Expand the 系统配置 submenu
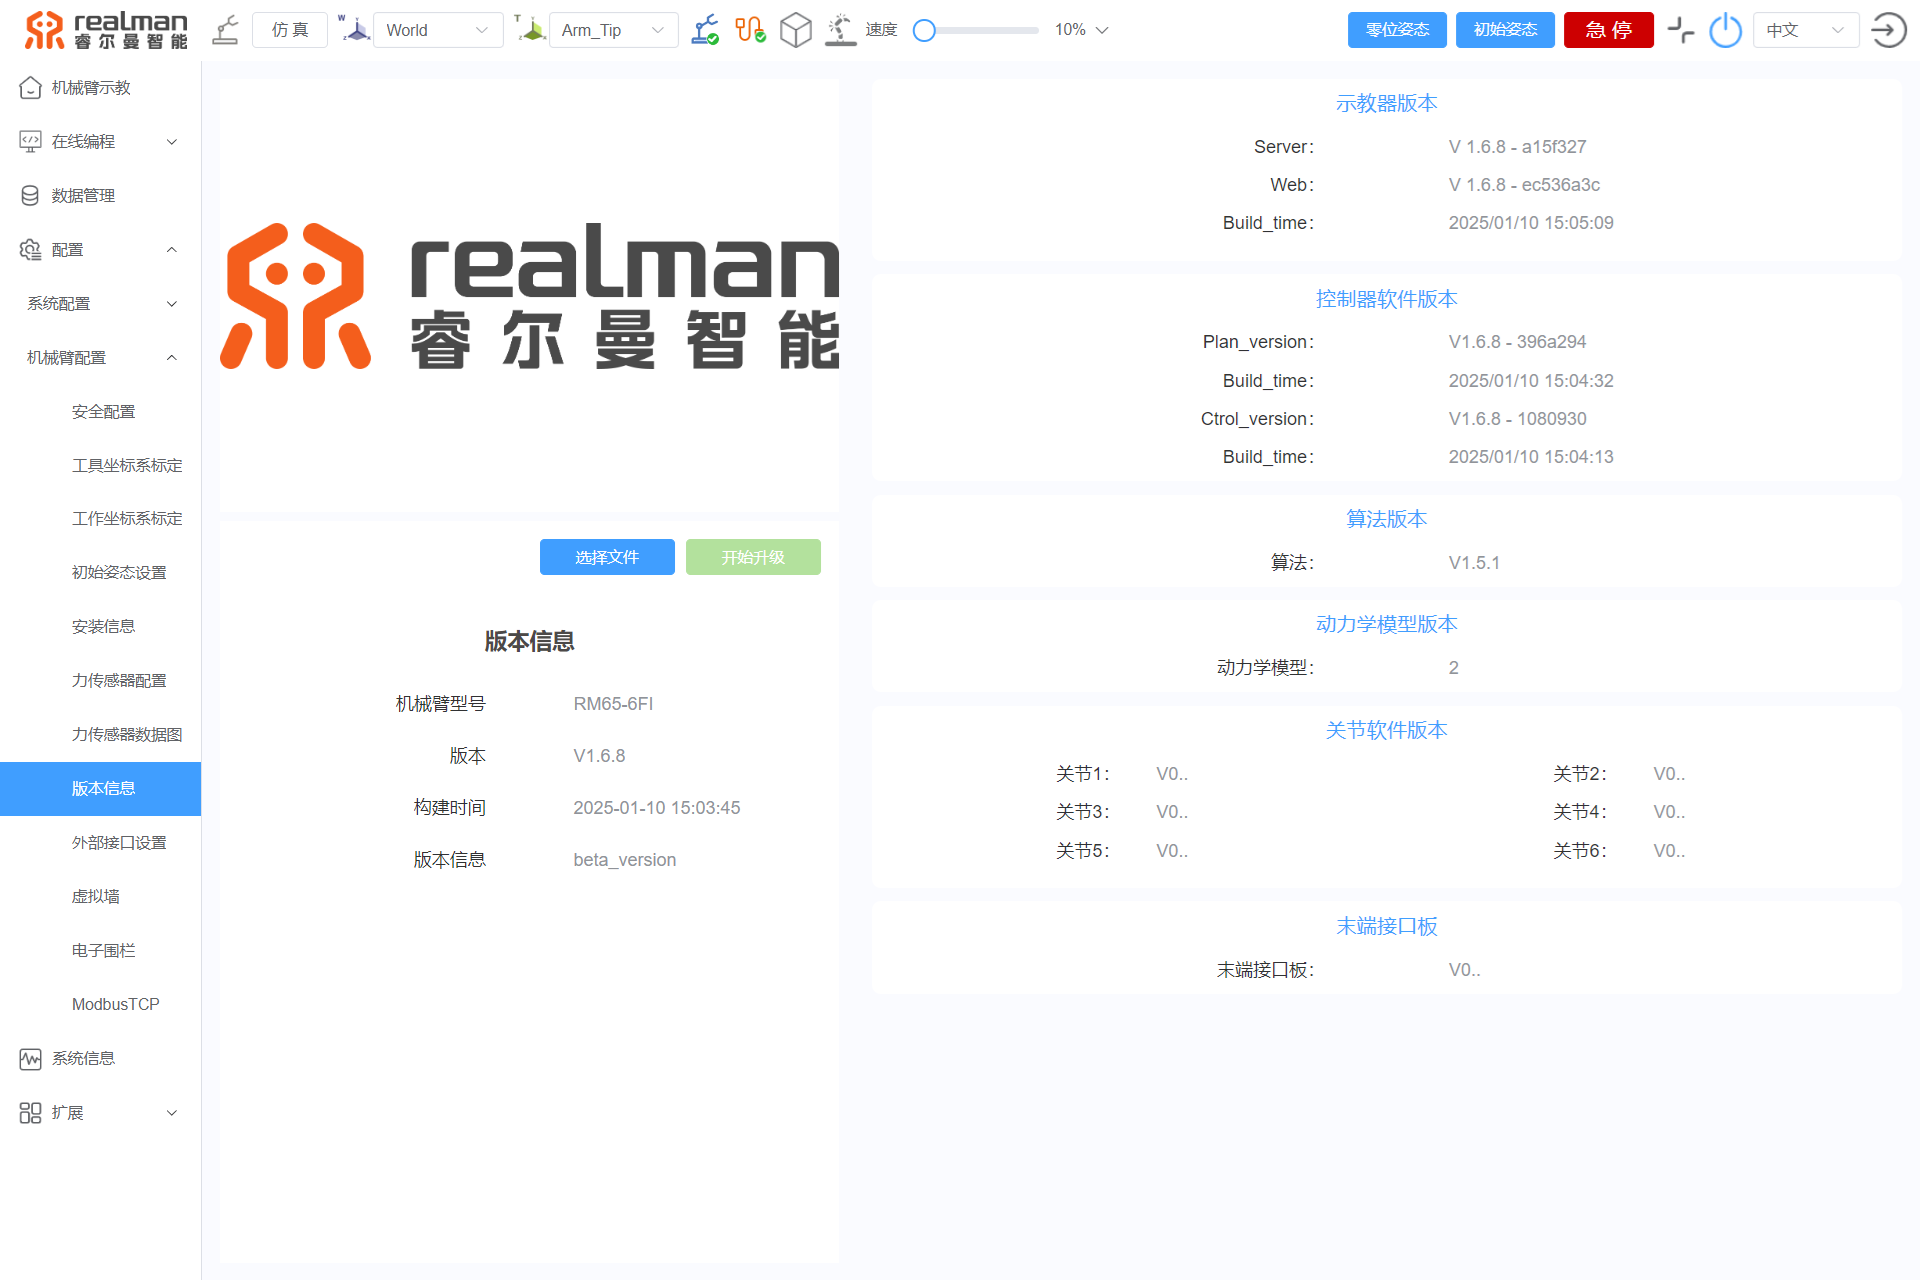The image size is (1920, 1280). click(x=100, y=304)
